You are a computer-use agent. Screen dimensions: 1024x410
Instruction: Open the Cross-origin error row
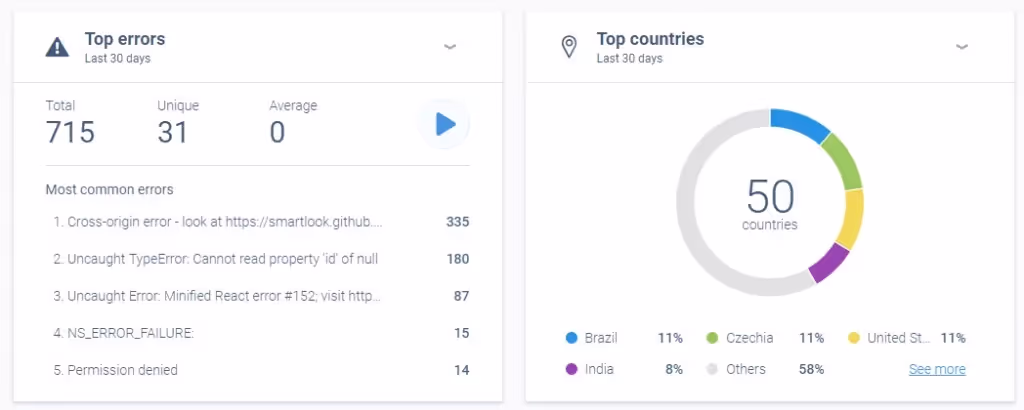[x=261, y=222]
